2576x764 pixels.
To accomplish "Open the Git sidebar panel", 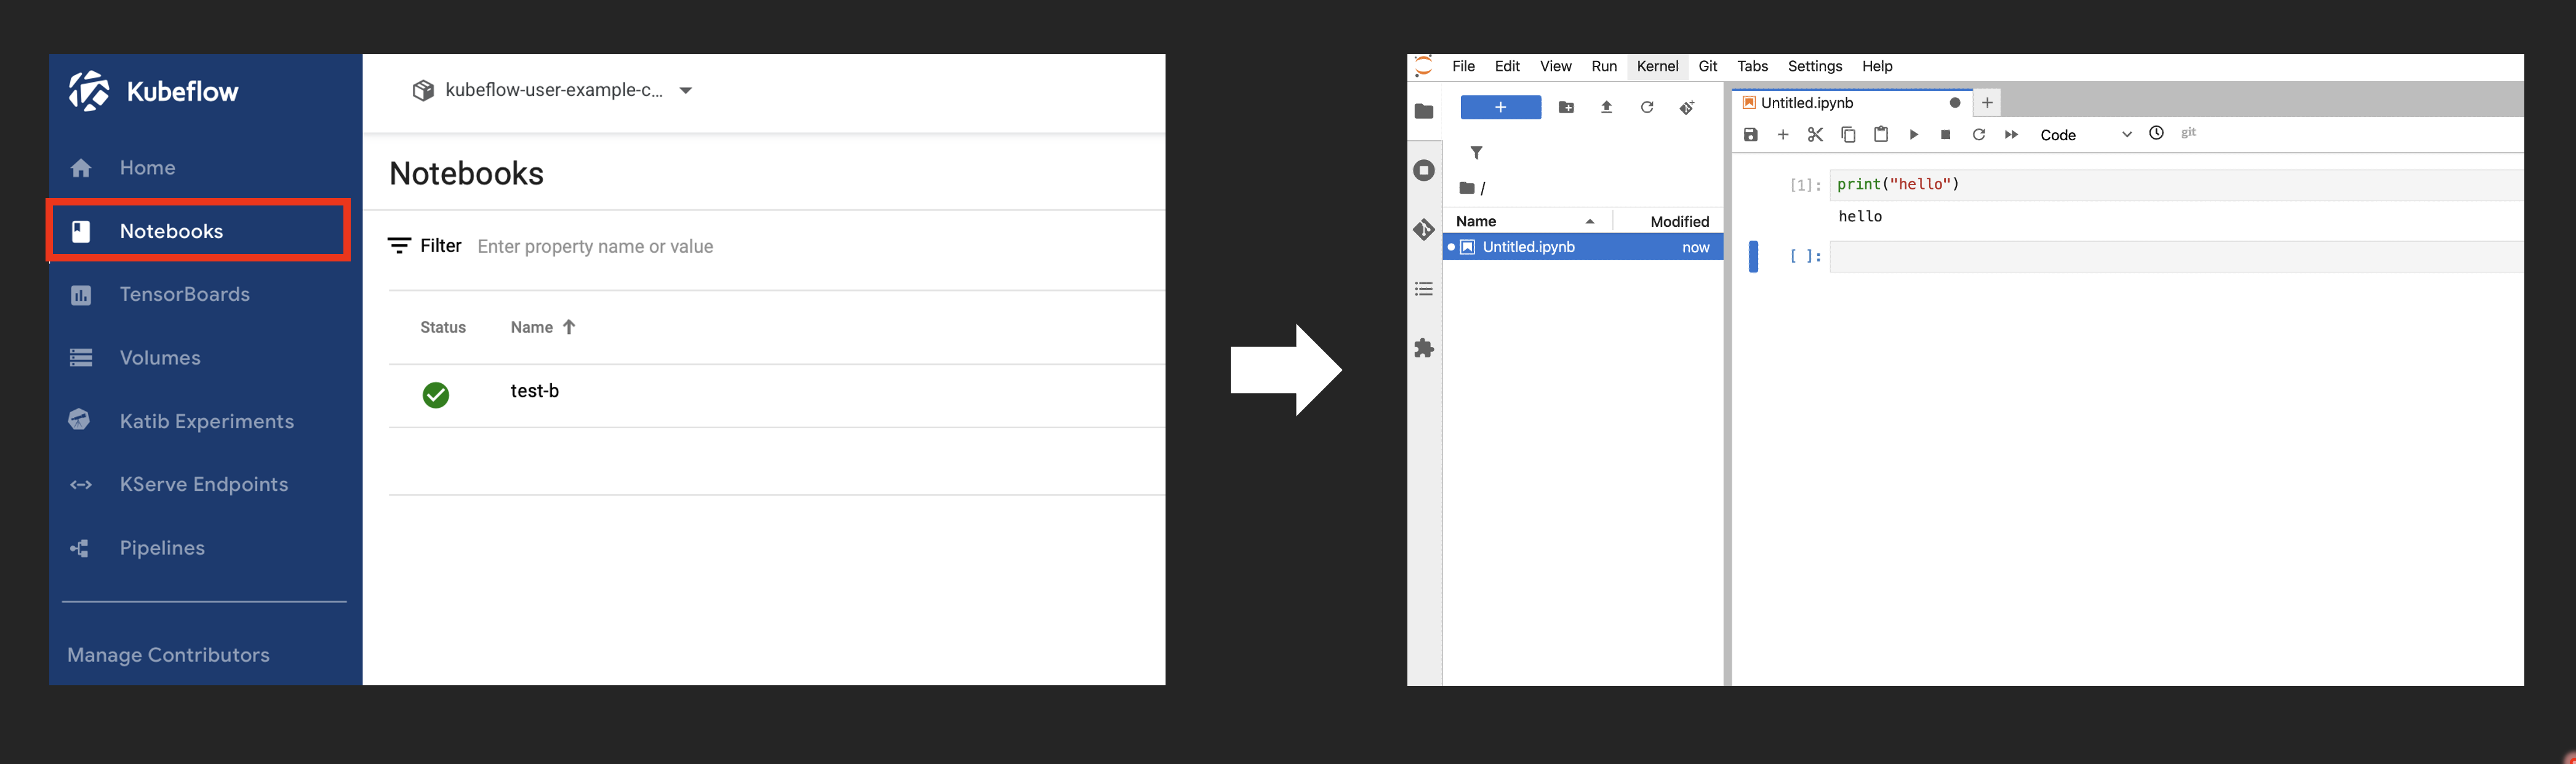I will coord(1424,230).
